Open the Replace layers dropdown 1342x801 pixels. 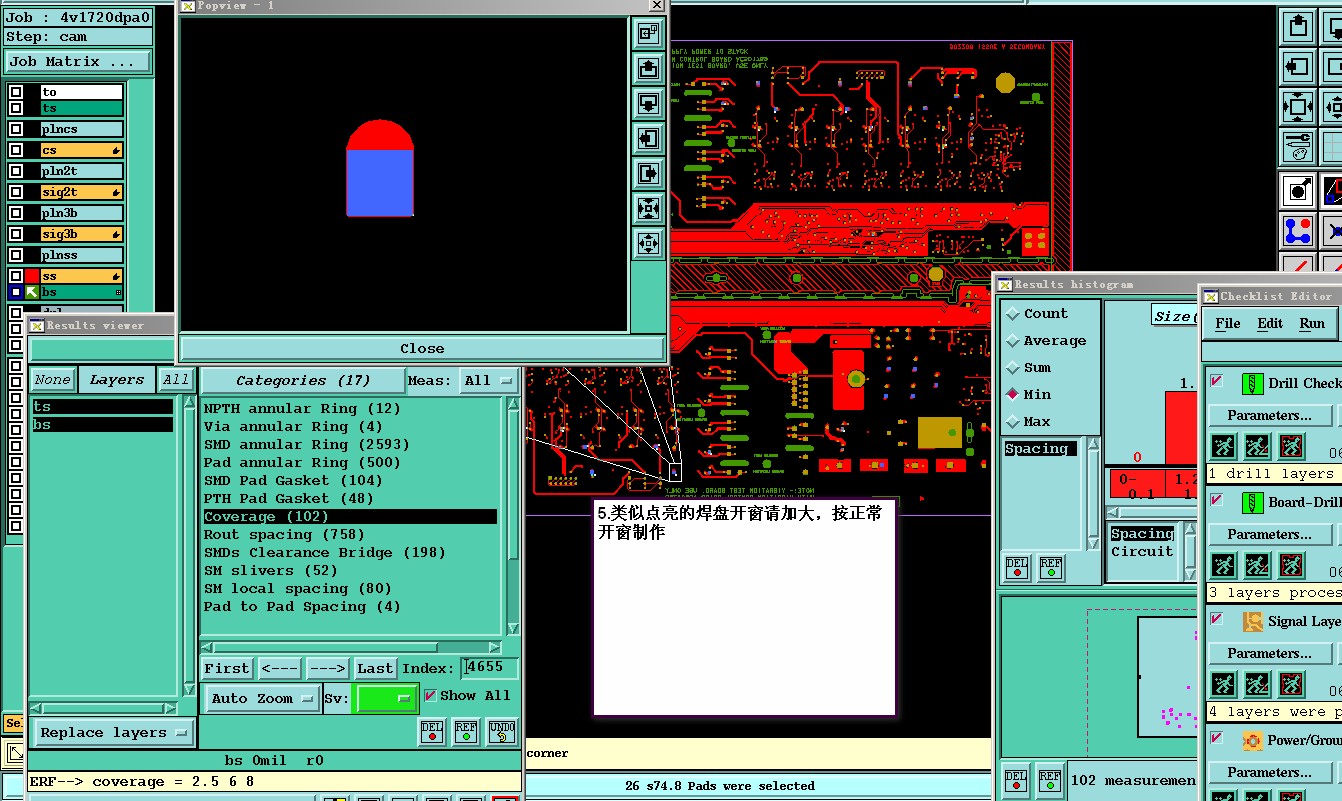click(113, 732)
